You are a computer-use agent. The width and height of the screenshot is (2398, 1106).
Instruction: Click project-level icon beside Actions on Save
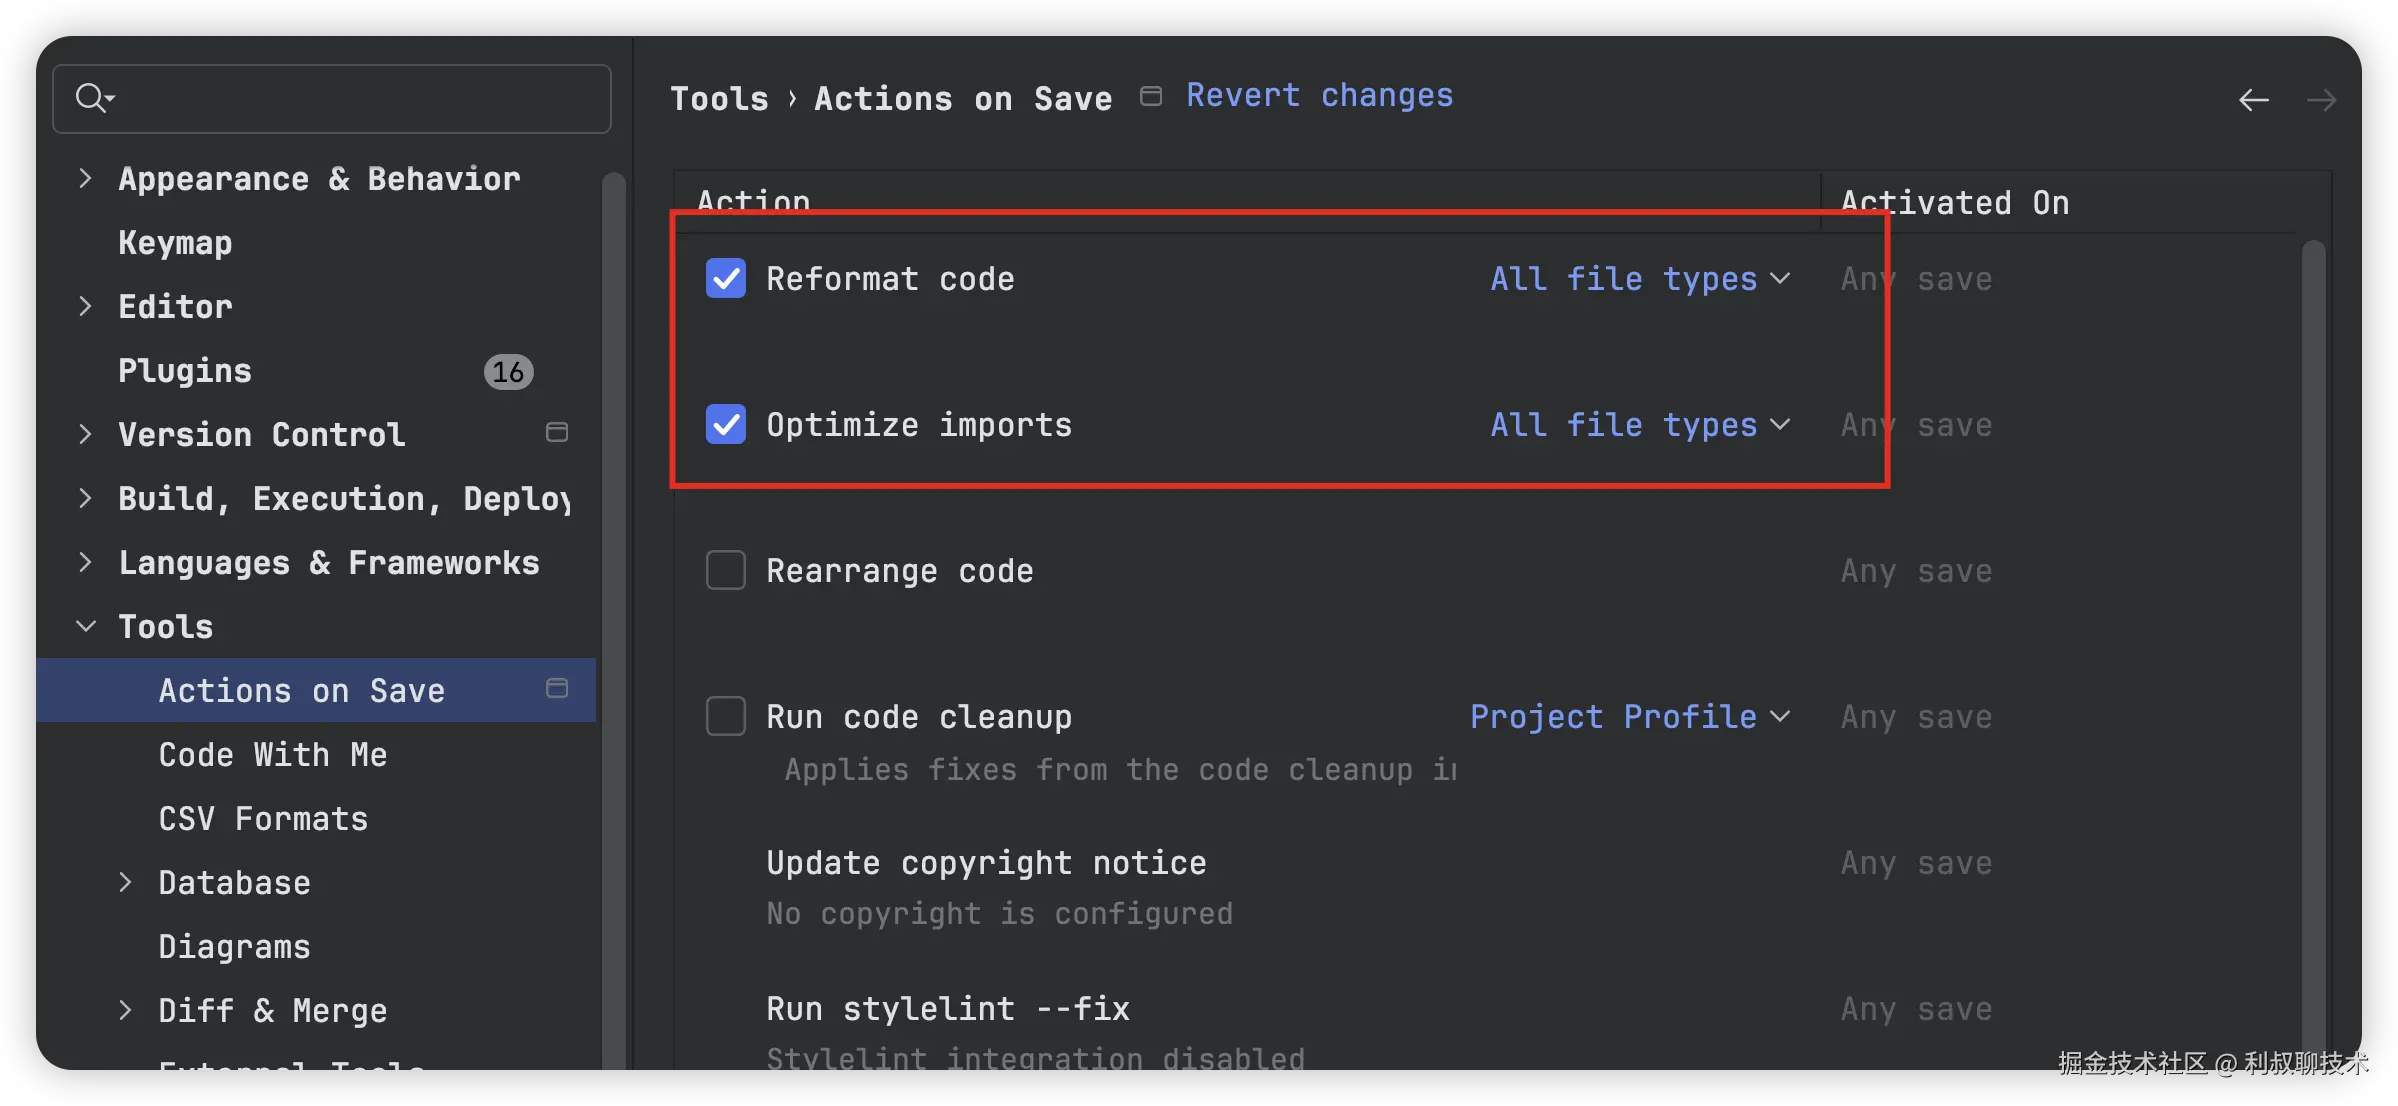(557, 688)
